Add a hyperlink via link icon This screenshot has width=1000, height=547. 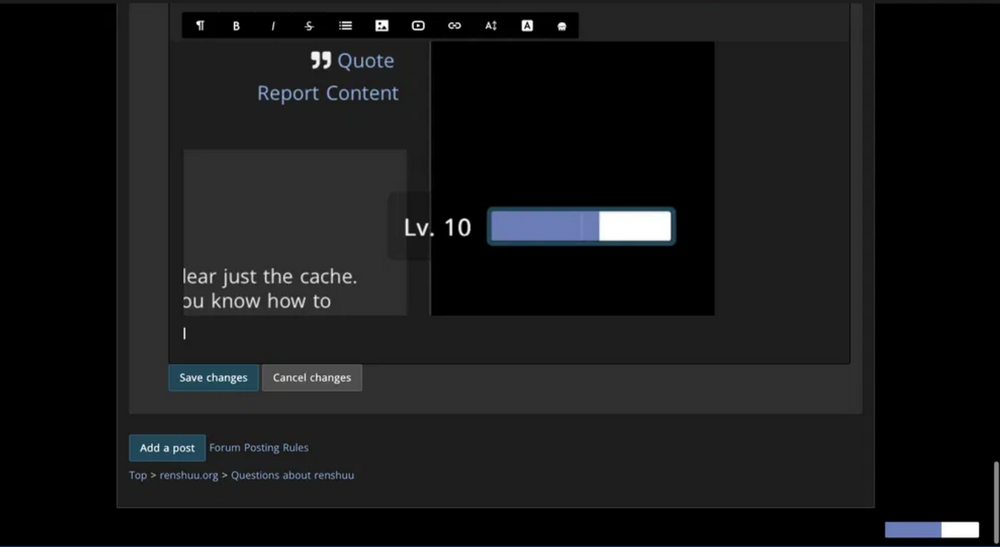pos(454,26)
